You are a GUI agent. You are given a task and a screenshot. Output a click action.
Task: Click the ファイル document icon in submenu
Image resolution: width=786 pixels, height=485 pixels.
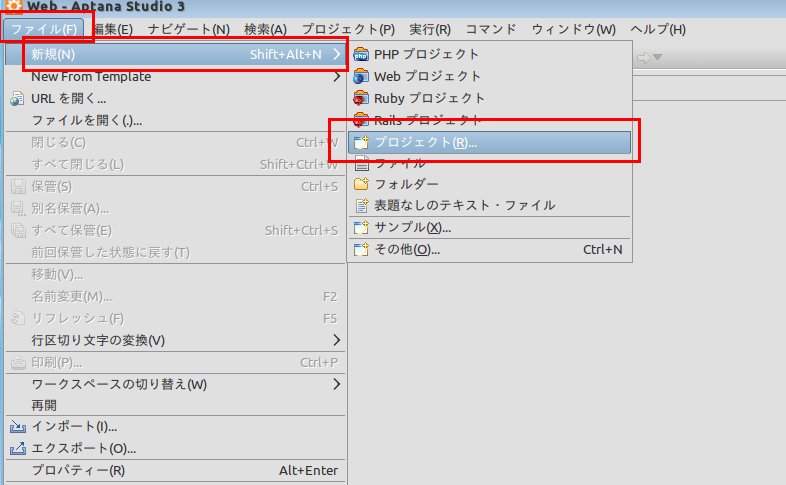pos(361,163)
